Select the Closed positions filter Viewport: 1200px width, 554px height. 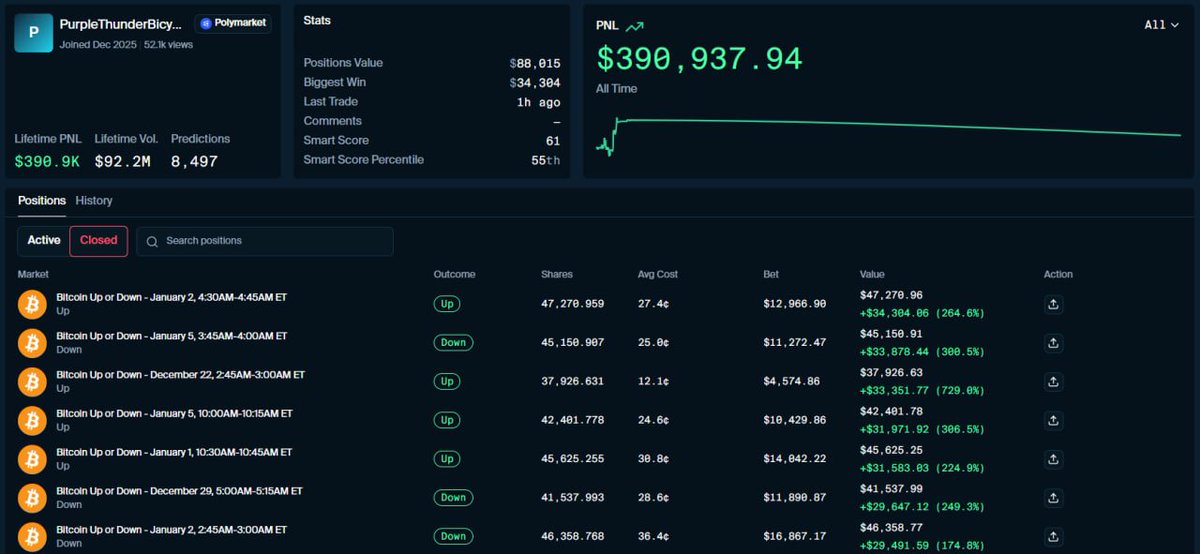99,240
